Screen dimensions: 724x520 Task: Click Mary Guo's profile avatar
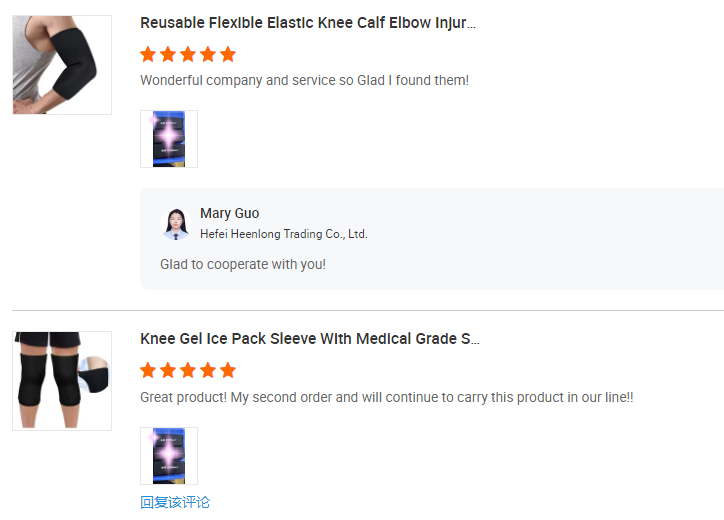[x=176, y=223]
